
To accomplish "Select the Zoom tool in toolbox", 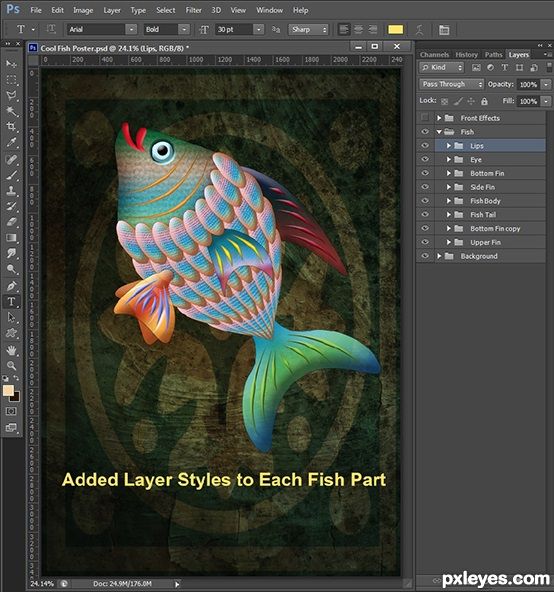I will tap(11, 365).
